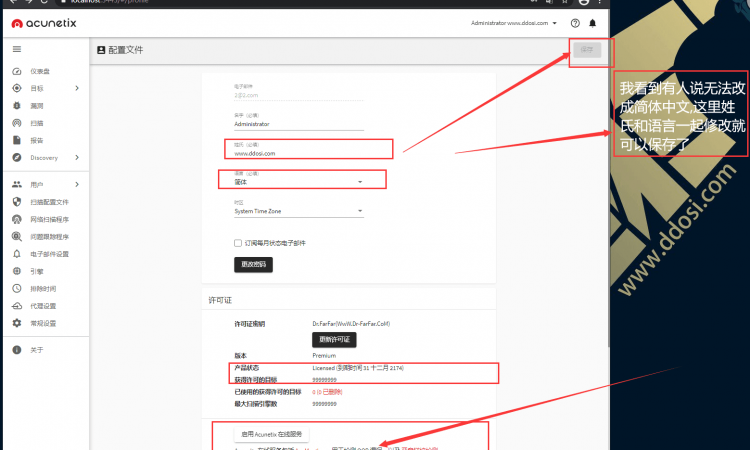This screenshot has width=750, height=450.
Task: Open the 排除时间 menu item
Action: click(44, 288)
